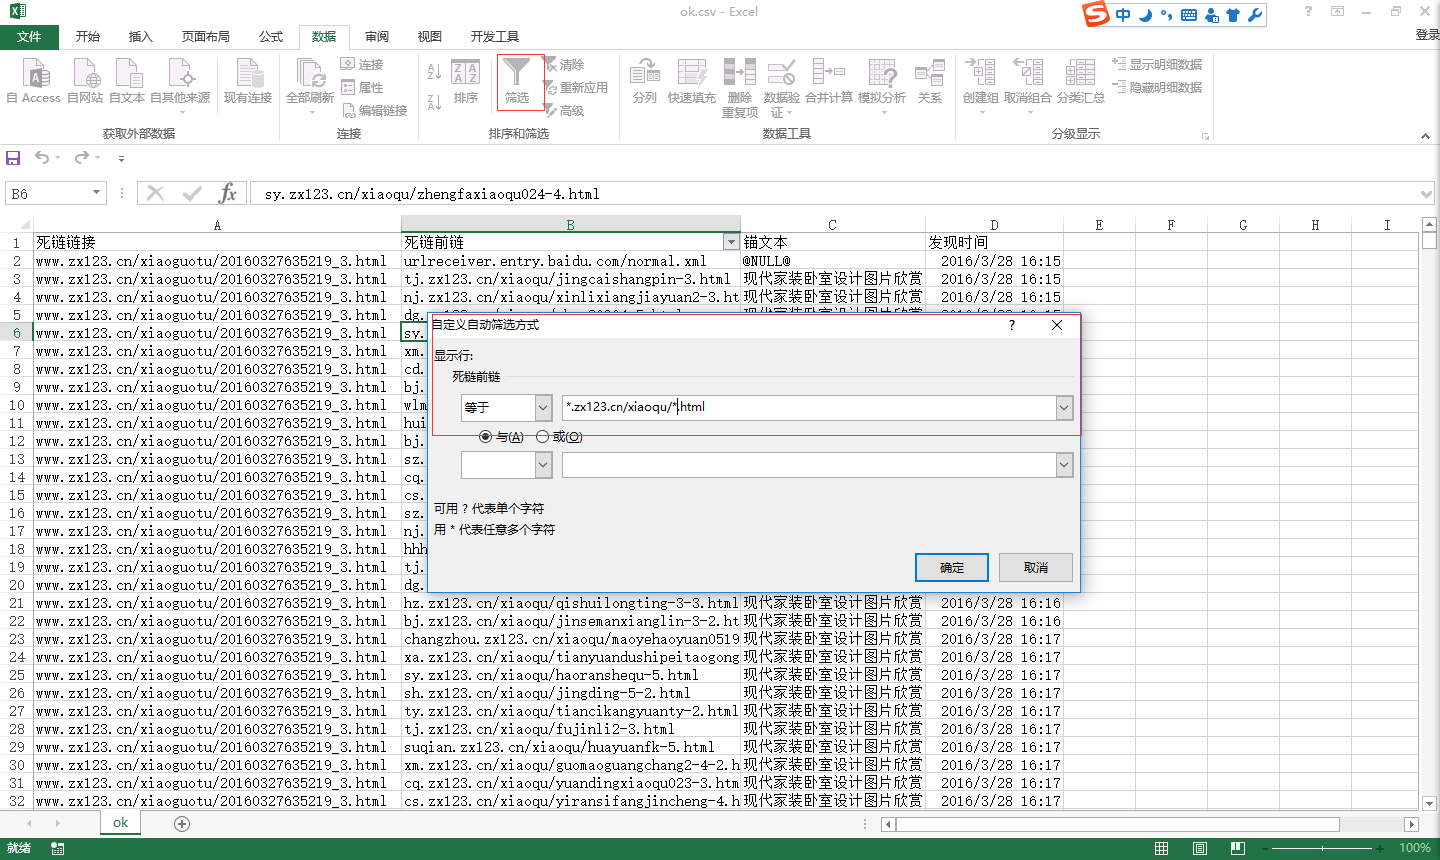Open 模拟分析 what-if analysis

(x=882, y=85)
